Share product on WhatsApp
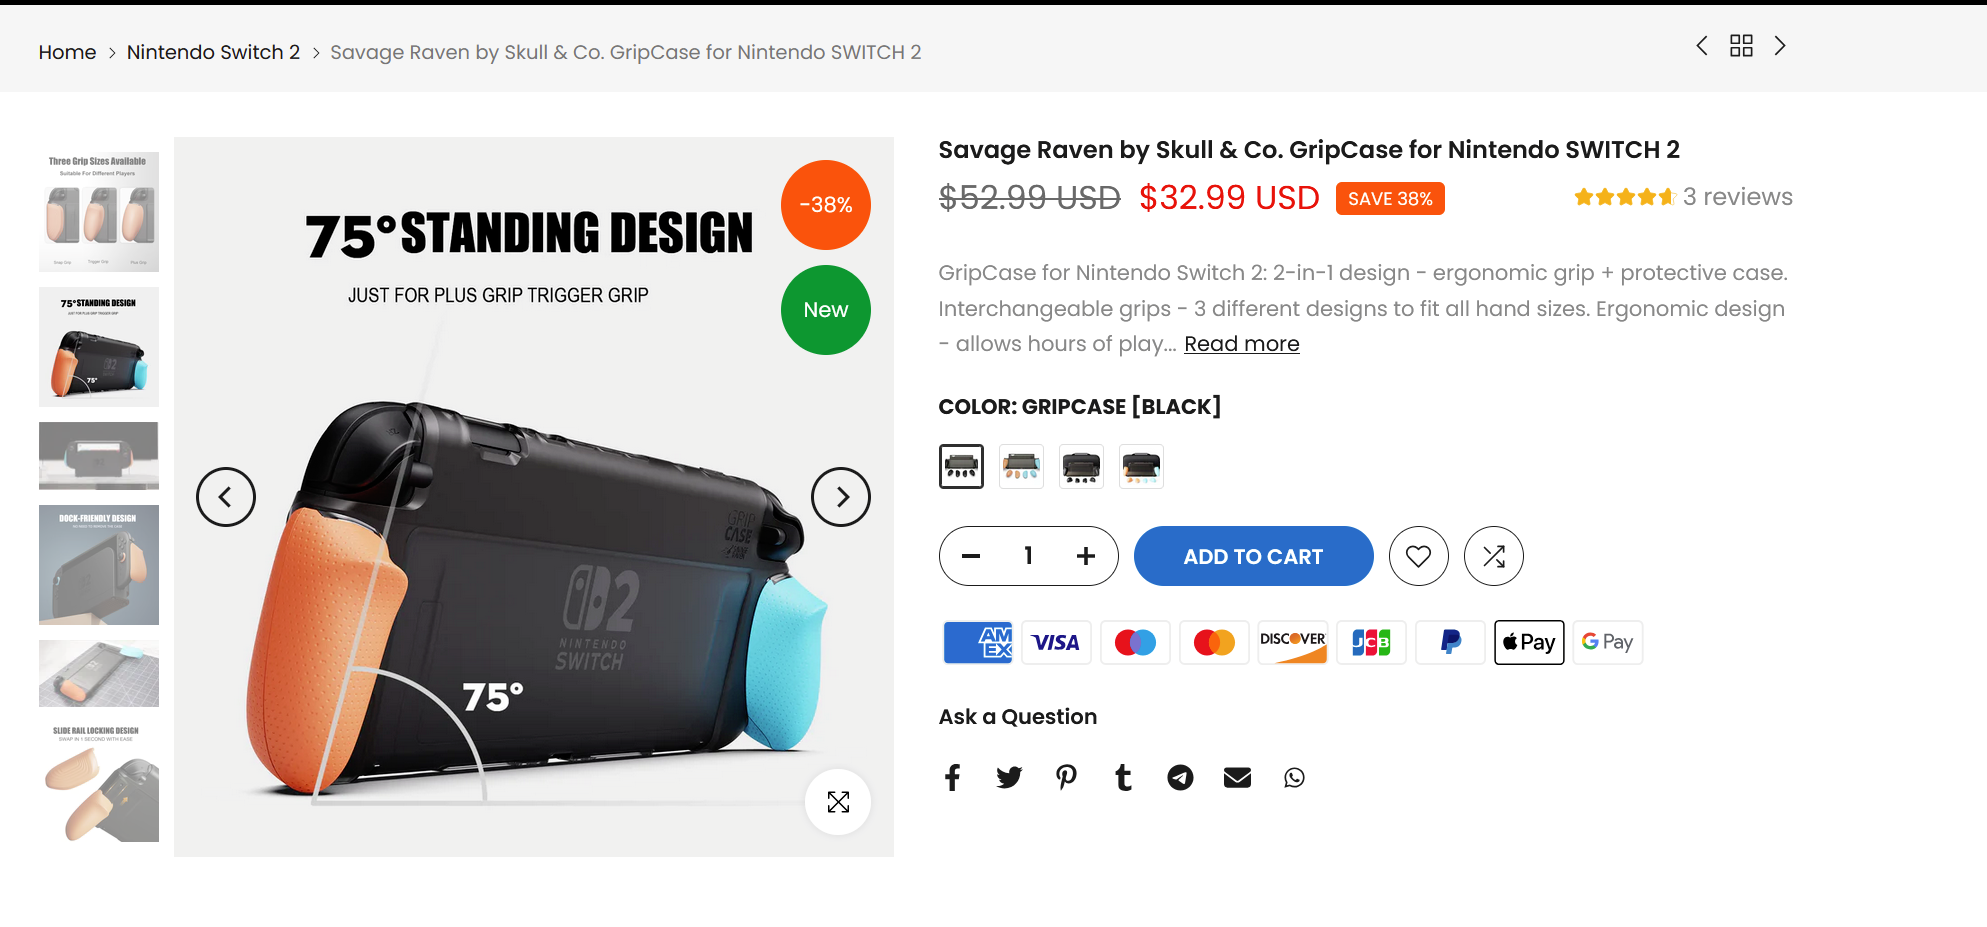Screen dimensions: 1987x927 tap(1294, 778)
